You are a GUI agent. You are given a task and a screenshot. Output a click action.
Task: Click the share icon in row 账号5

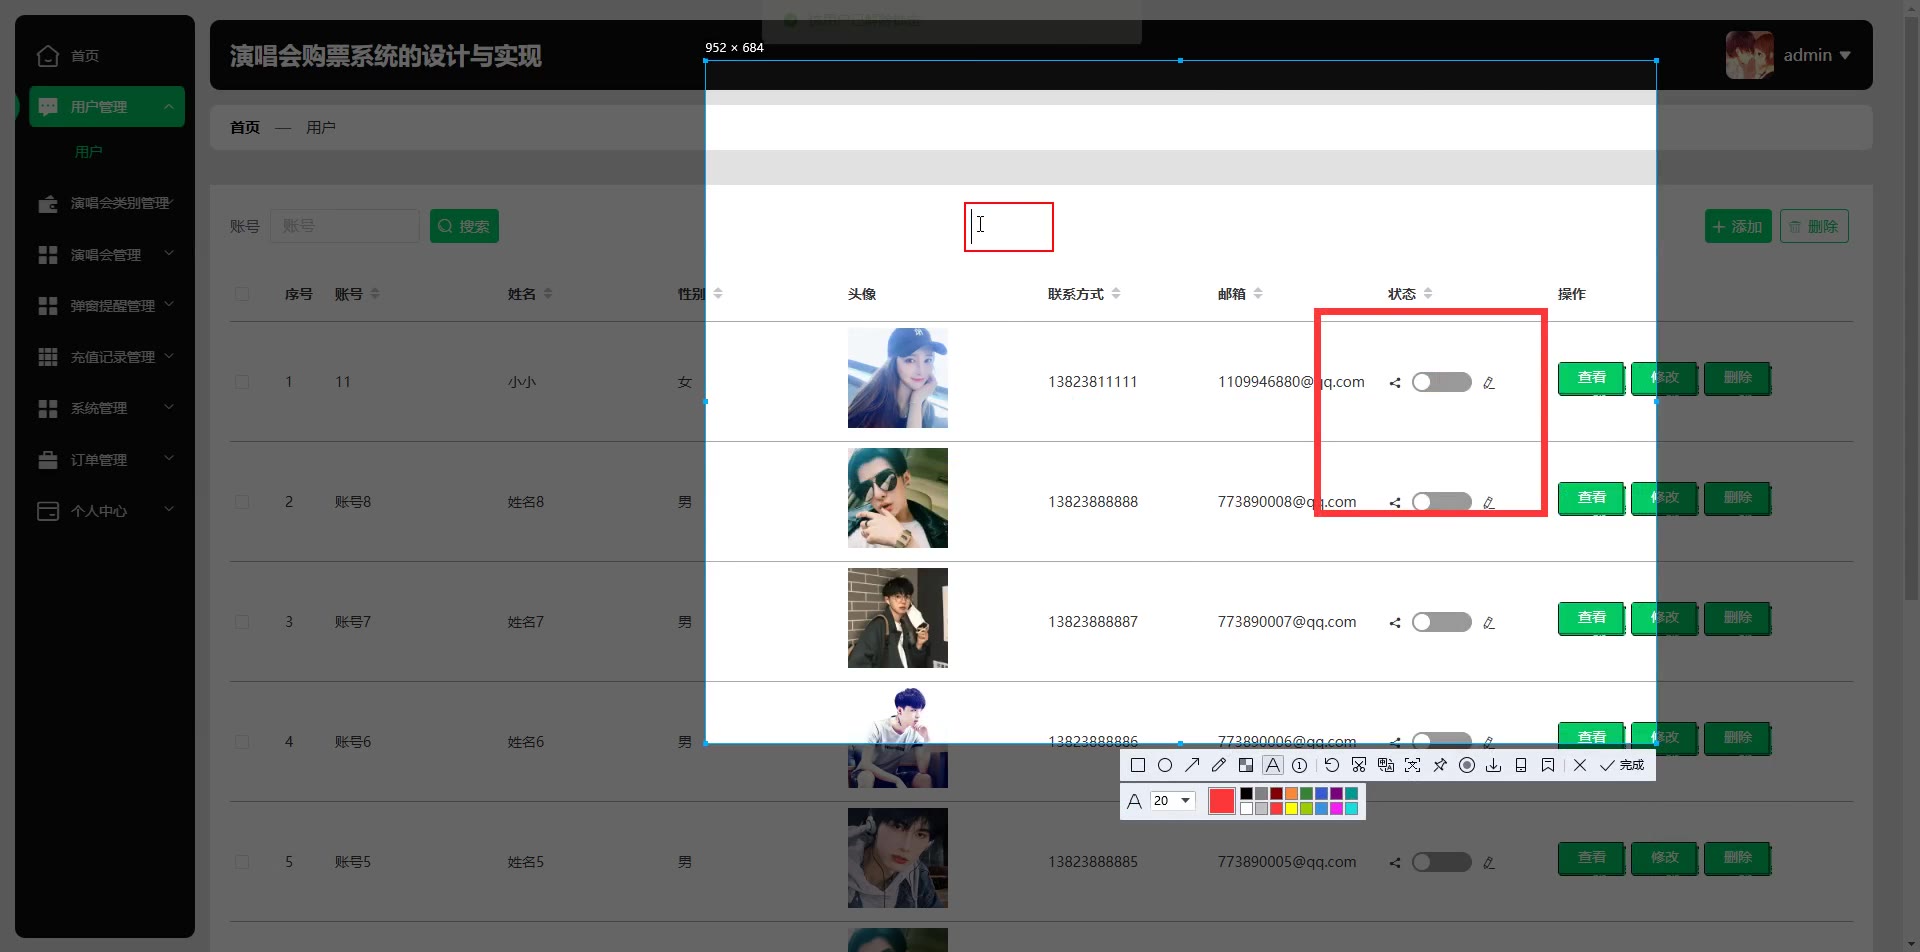(x=1395, y=863)
